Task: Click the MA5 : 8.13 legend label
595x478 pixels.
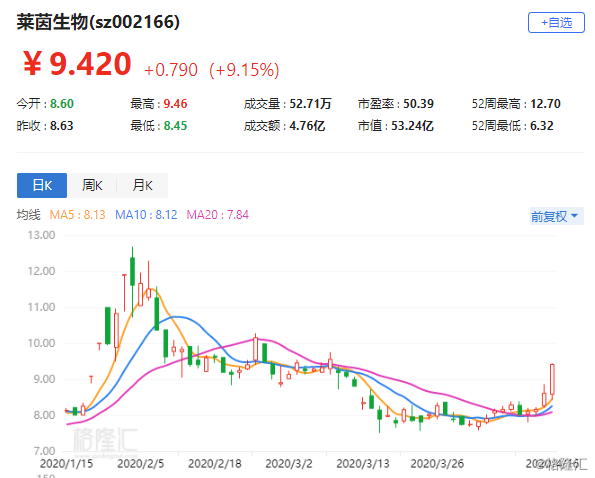Action: (77, 215)
